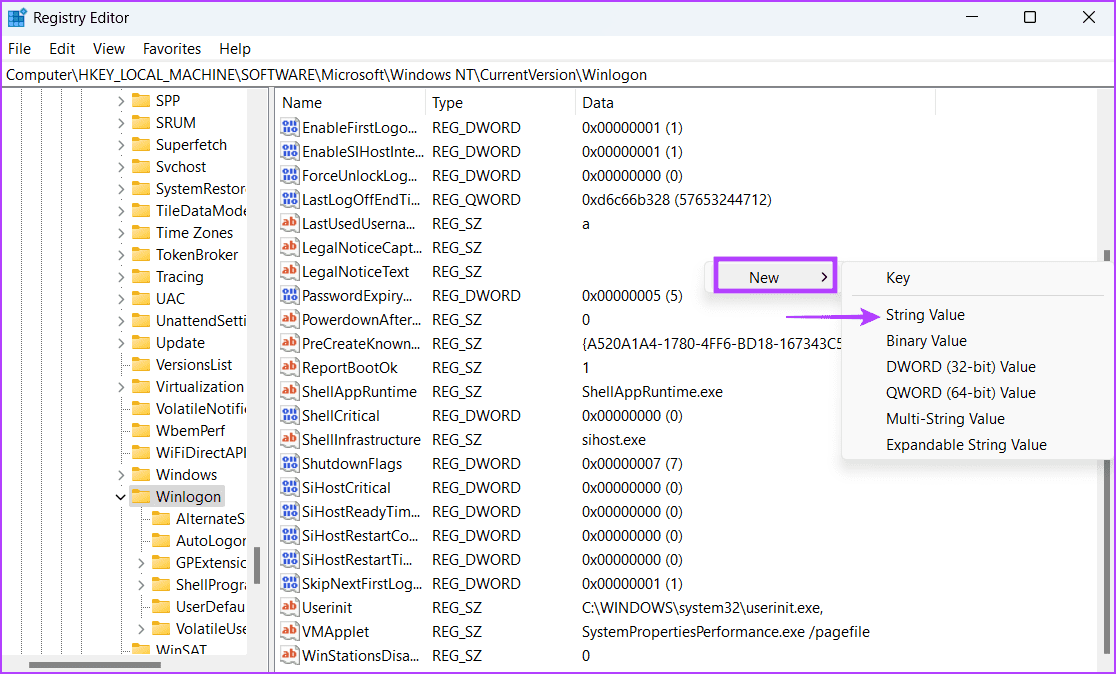This screenshot has width=1116, height=674.
Task: Expand the GPExtensions subkey chevron
Action: (141, 563)
